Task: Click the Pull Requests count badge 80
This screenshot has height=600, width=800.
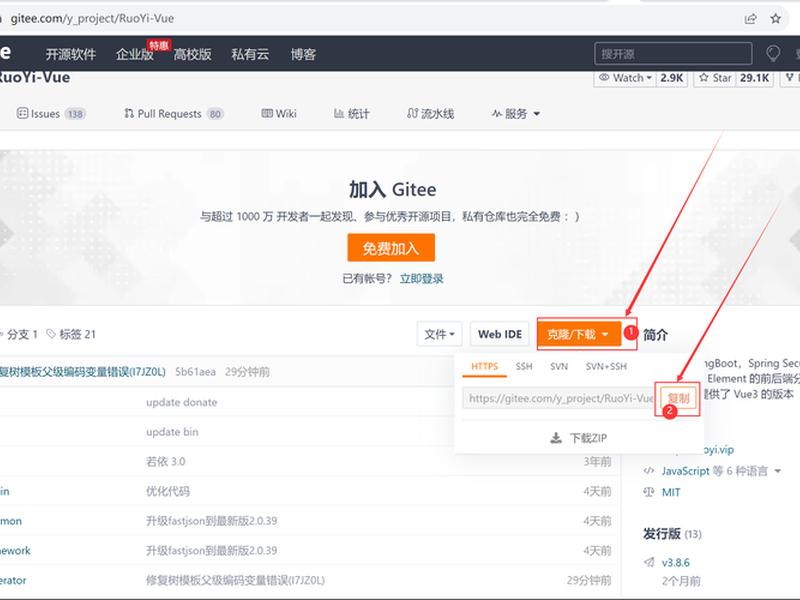Action: (x=215, y=114)
